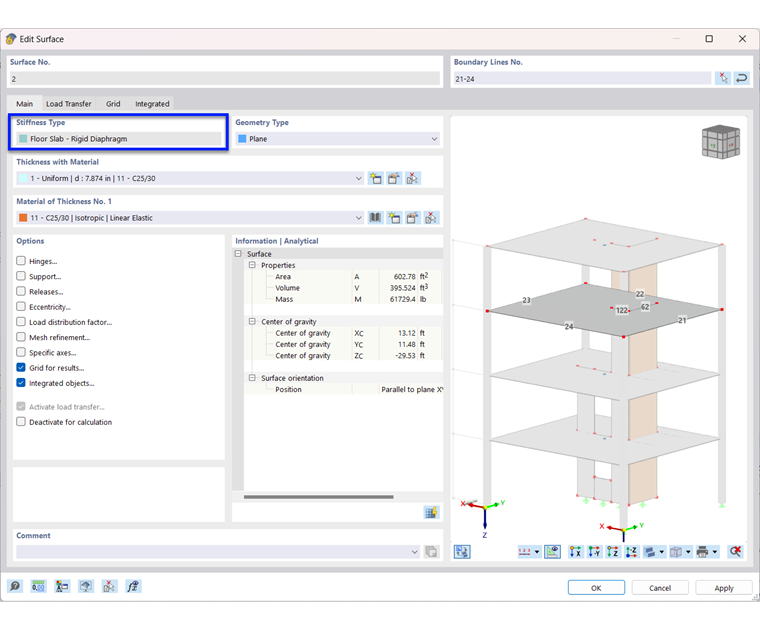Click the reverse boundary lines arrow icon
Image resolution: width=760 pixels, height=631 pixels.
click(x=742, y=79)
